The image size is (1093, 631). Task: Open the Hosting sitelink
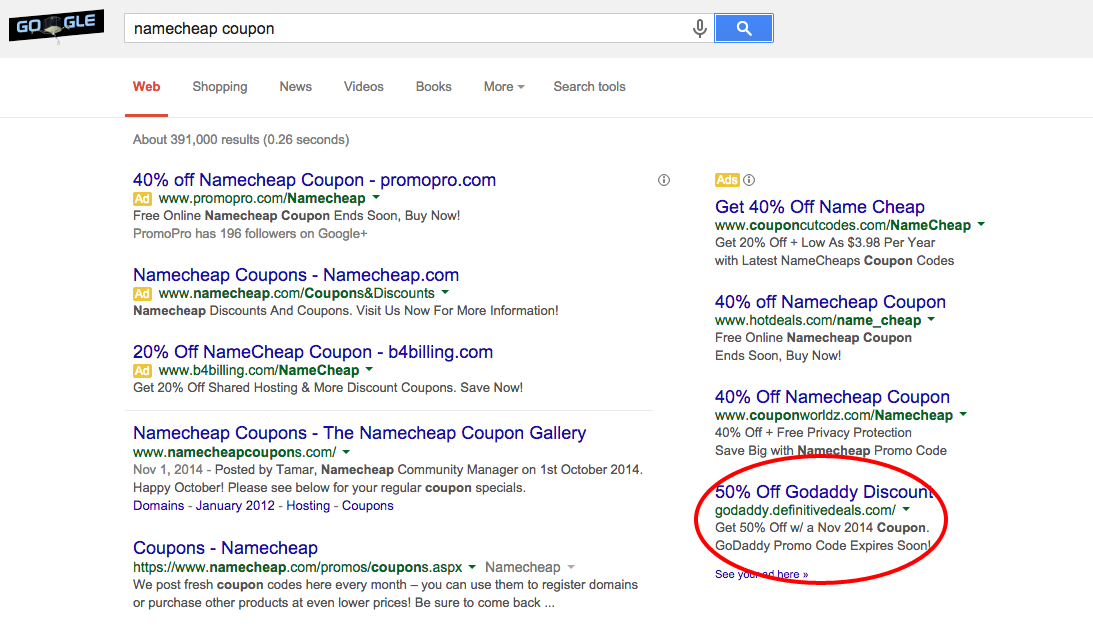tap(307, 505)
